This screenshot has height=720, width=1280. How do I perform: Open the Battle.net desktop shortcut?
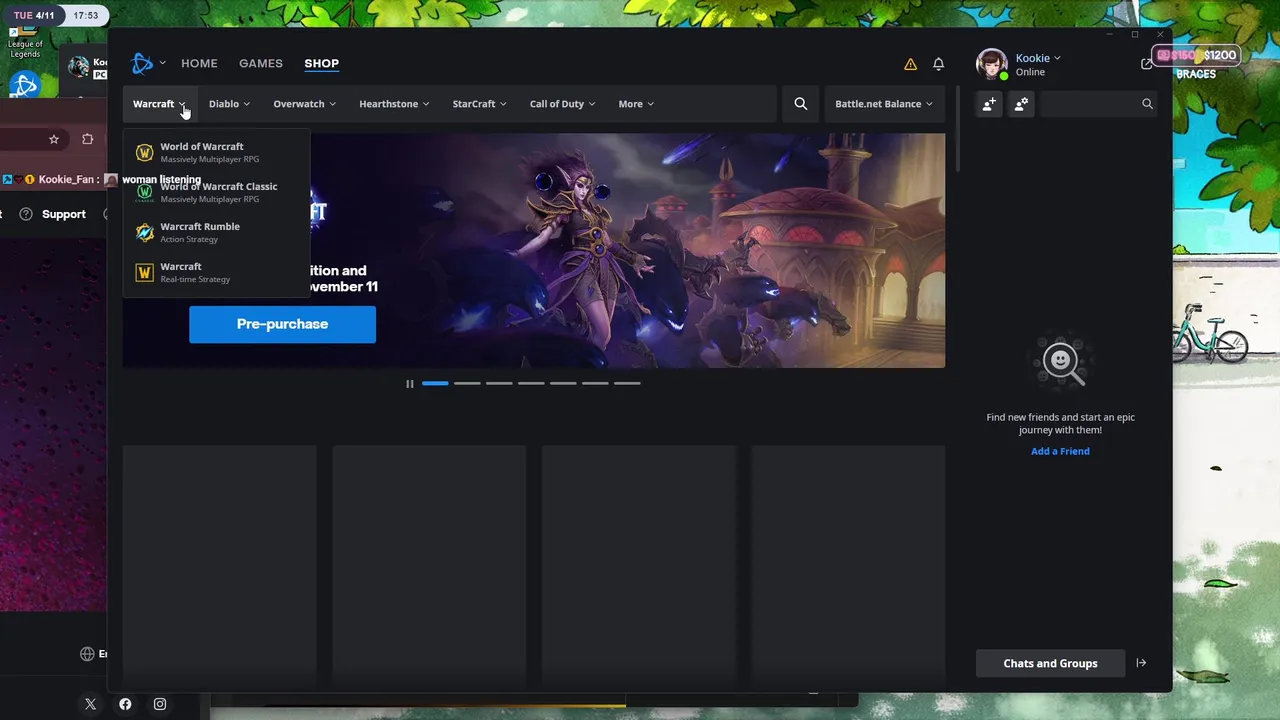[25, 84]
